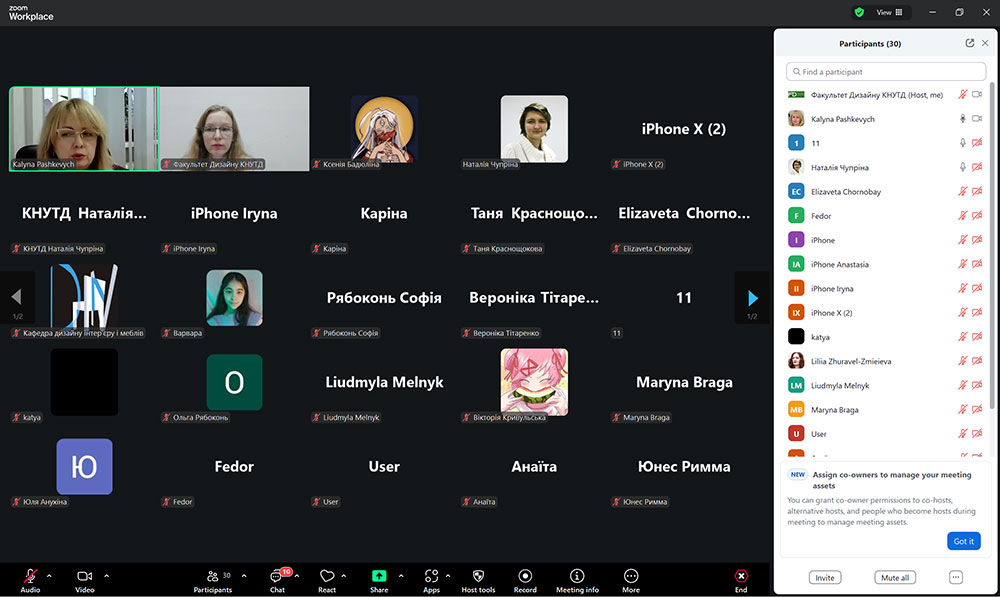The image size is (1000, 597).
Task: Unmute microphone with Audio button
Action: coord(30,577)
